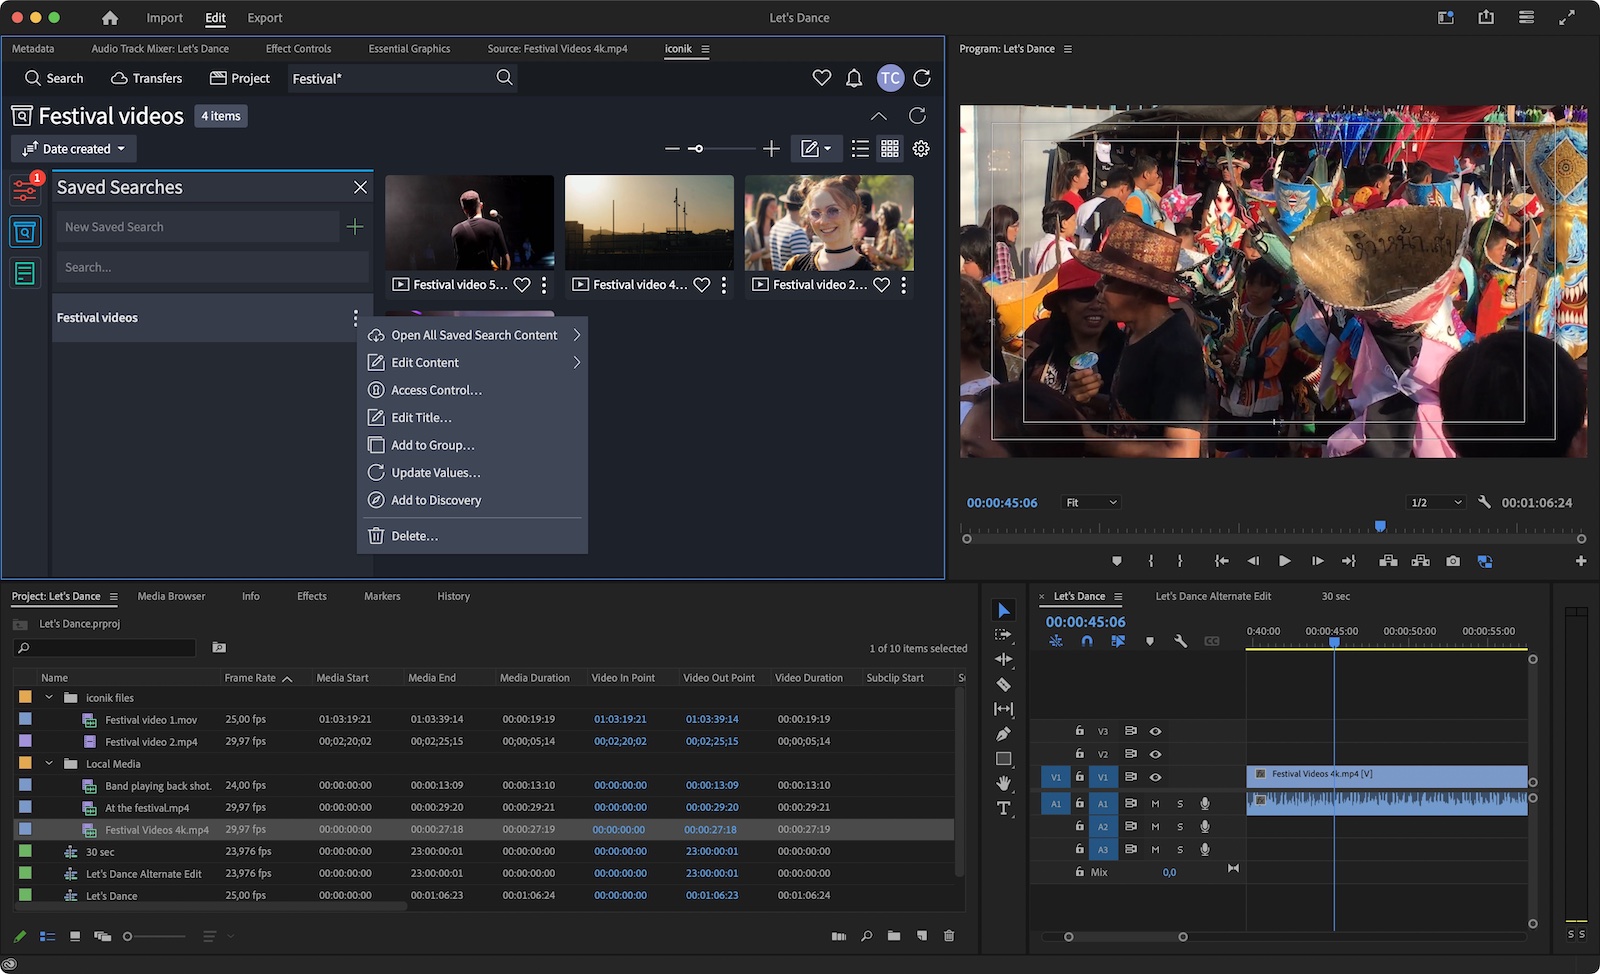Select the Pen tool in the timeline toolbar
The image size is (1600, 974).
(x=1004, y=733)
